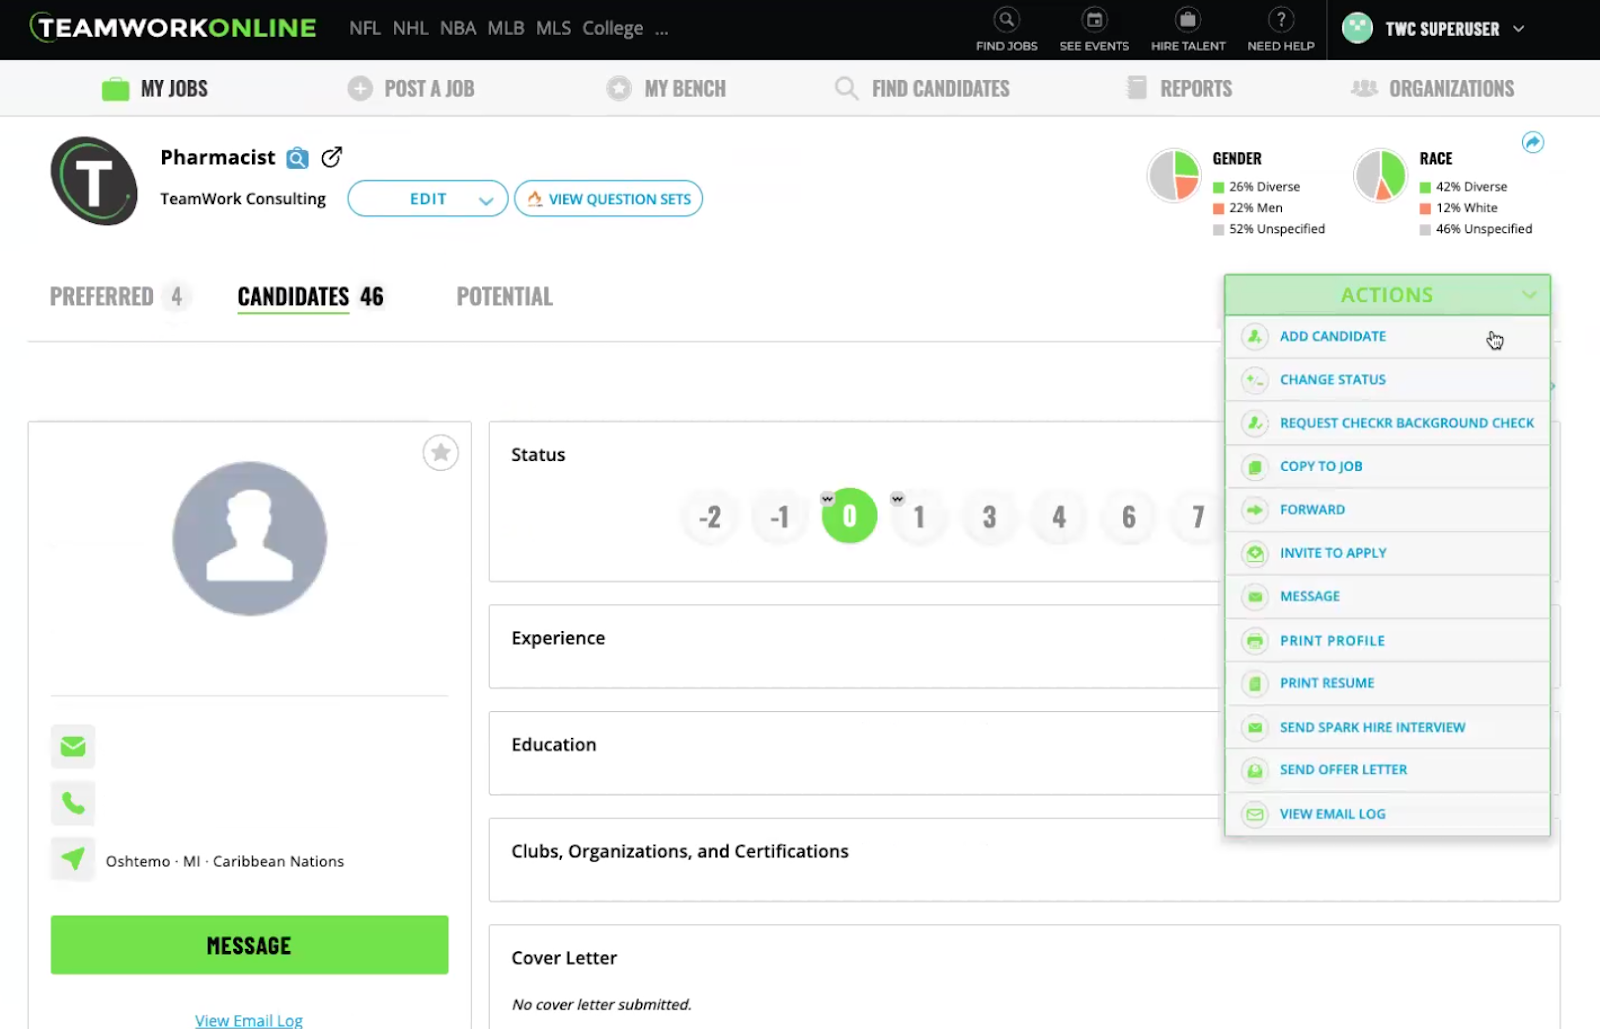The width and height of the screenshot is (1600, 1029).
Task: Click the Hire Talent briefcase icon
Action: point(1187,19)
